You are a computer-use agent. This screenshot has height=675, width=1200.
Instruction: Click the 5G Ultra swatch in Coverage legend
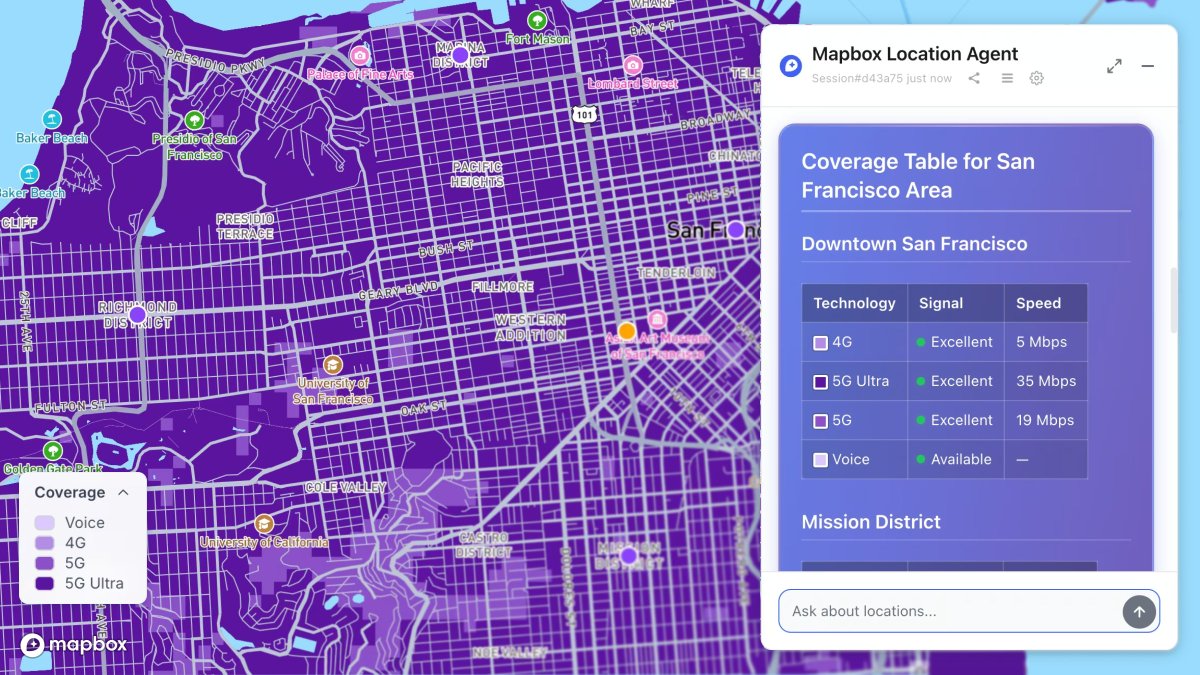click(x=45, y=583)
